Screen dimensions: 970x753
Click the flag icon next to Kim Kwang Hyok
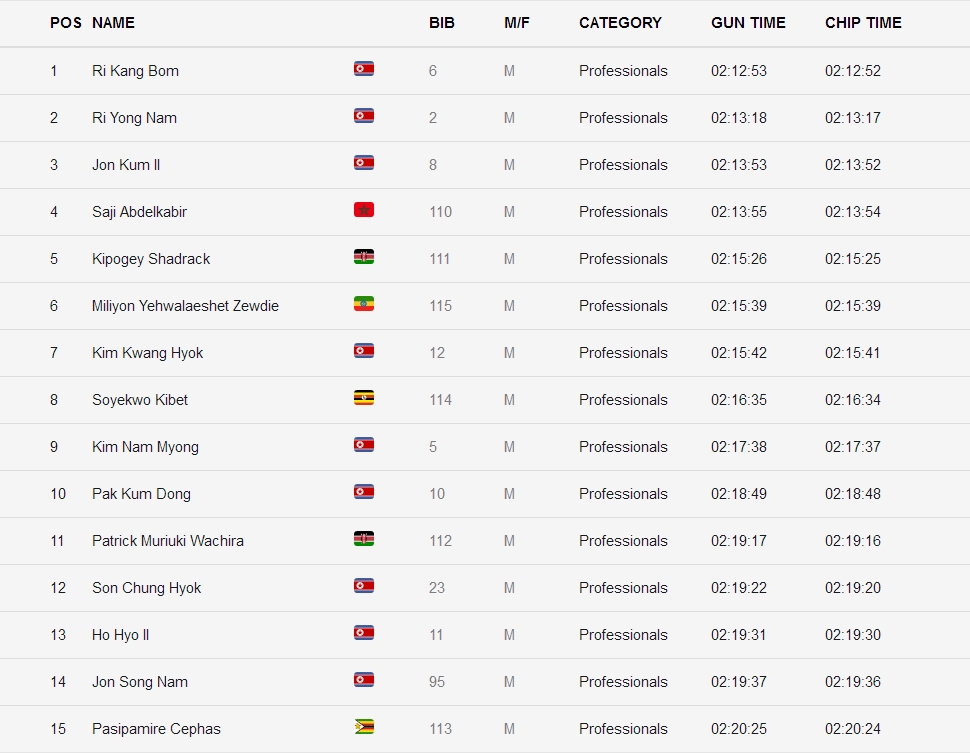click(364, 351)
